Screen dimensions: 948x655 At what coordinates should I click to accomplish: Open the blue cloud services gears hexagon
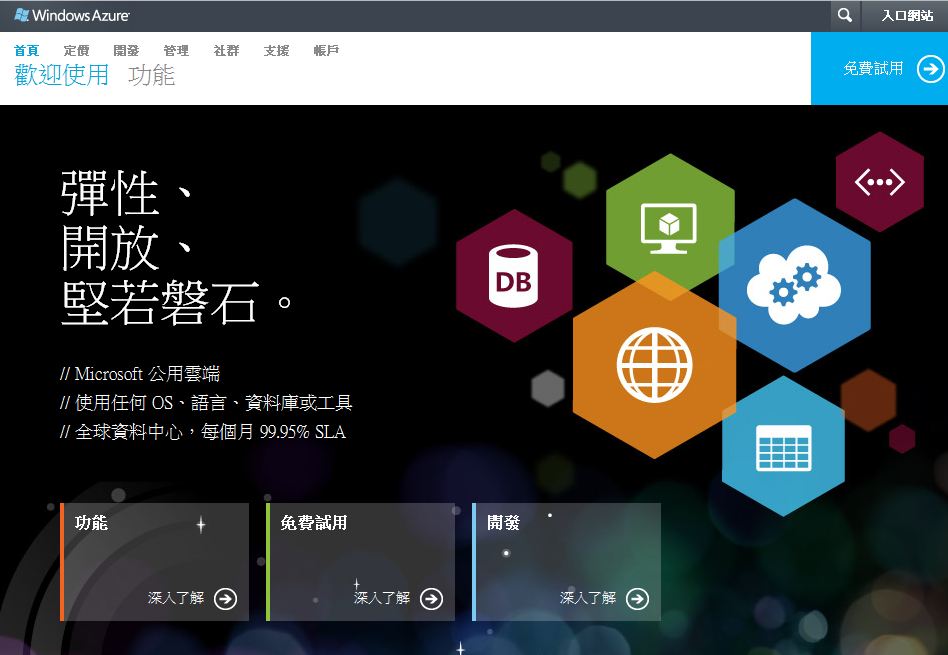(794, 285)
